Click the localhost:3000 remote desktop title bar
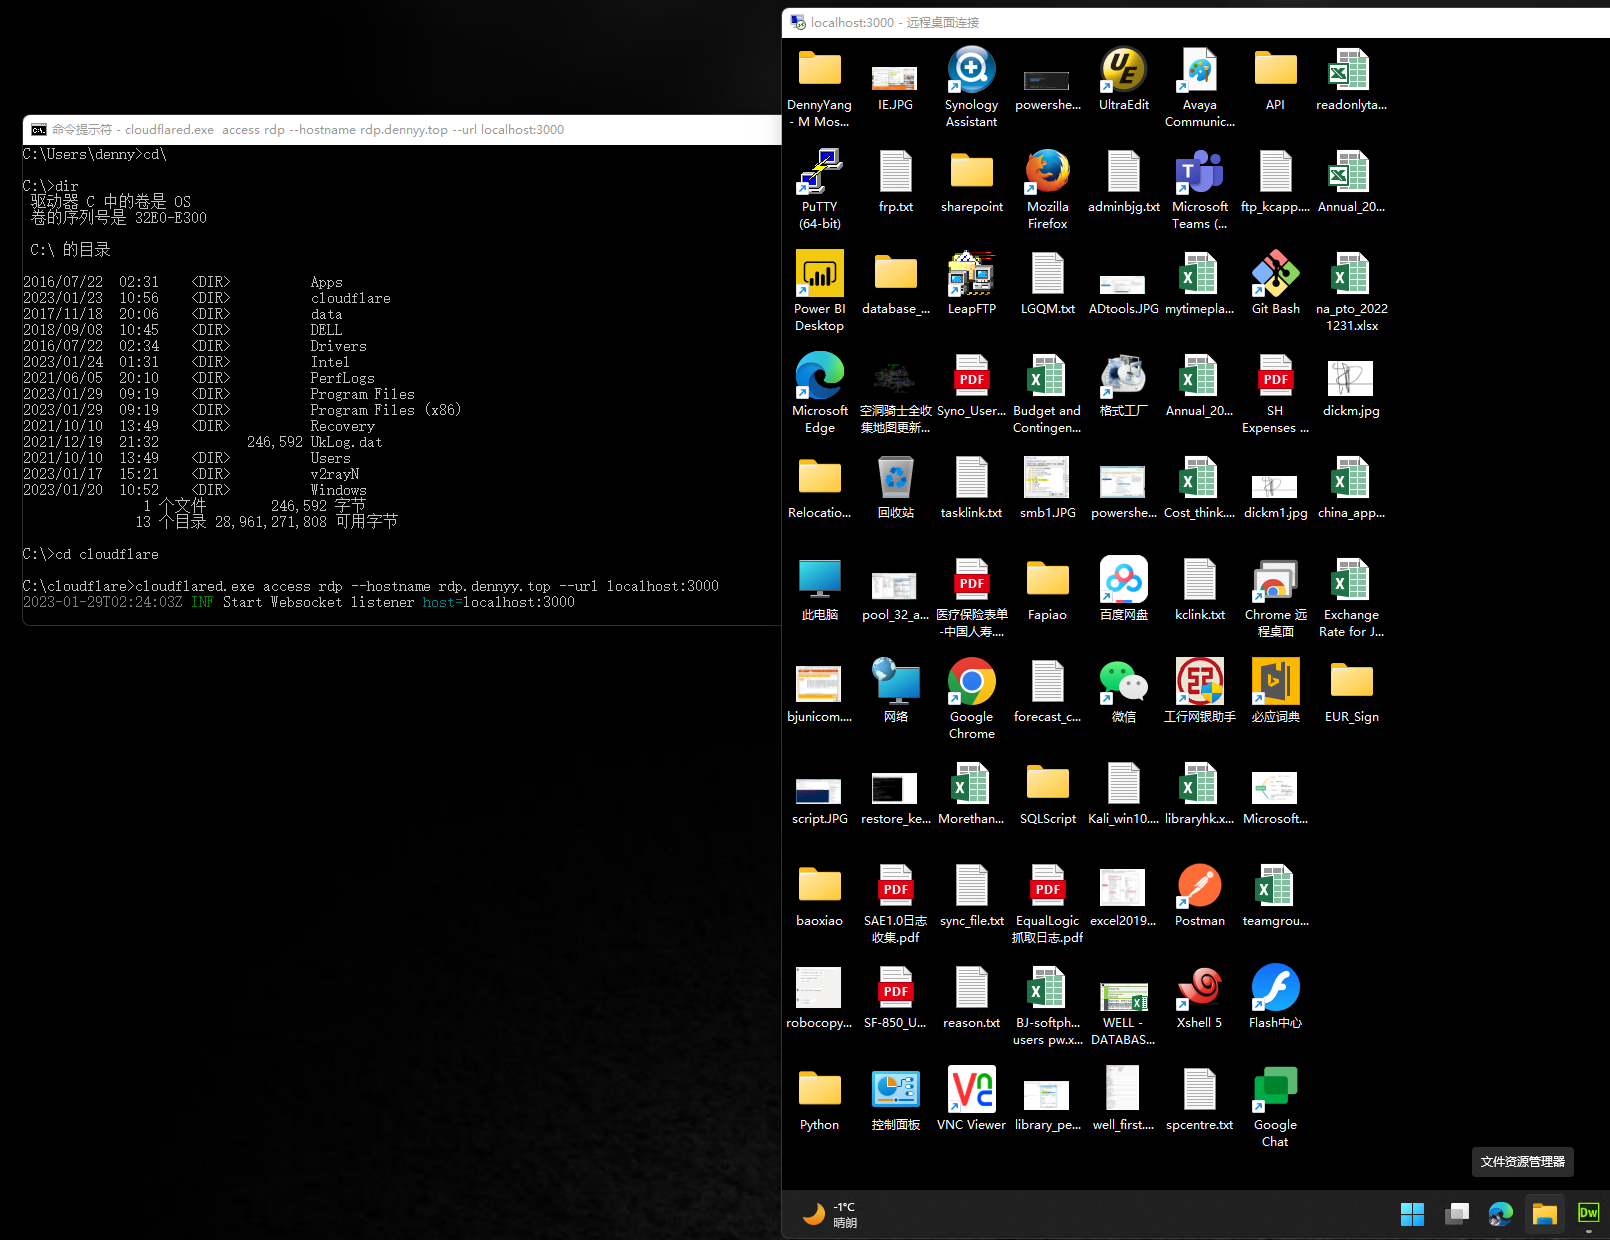1610x1240 pixels. 1196,22
